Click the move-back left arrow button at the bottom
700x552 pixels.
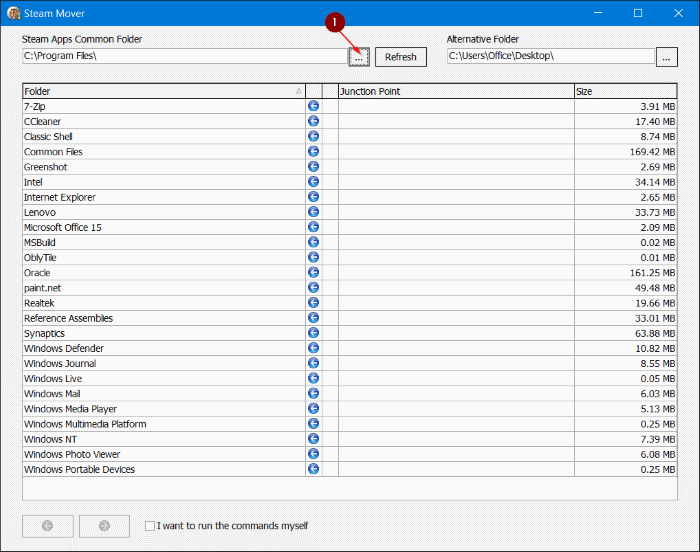[48, 526]
